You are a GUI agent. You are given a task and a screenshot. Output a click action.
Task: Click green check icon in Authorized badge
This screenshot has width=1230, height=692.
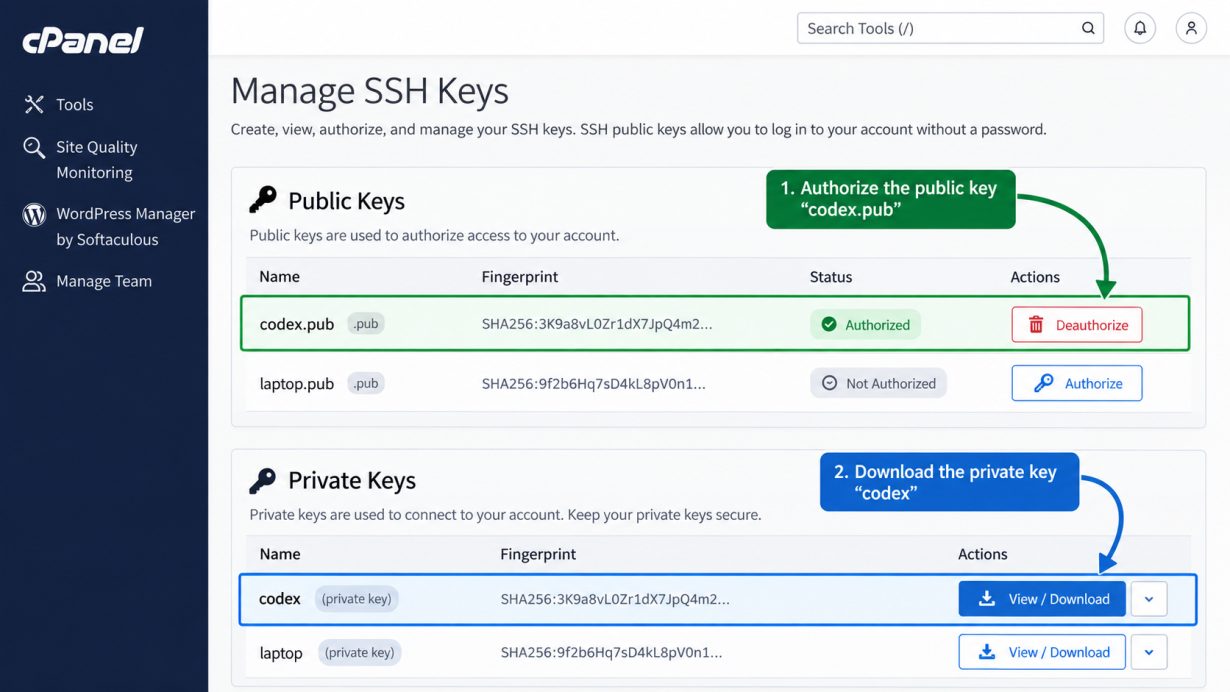coord(828,325)
